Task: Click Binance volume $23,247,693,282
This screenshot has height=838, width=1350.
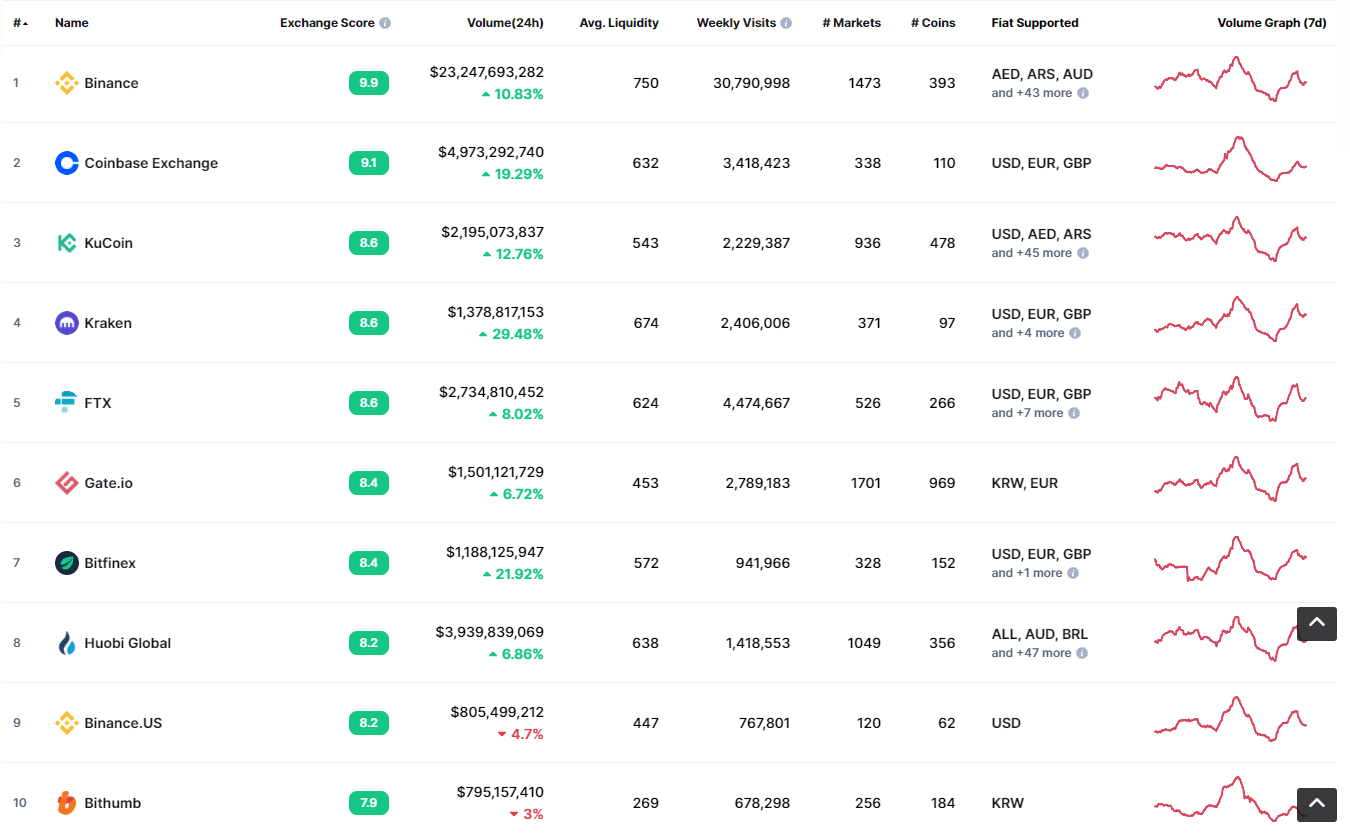Action: tap(487, 72)
